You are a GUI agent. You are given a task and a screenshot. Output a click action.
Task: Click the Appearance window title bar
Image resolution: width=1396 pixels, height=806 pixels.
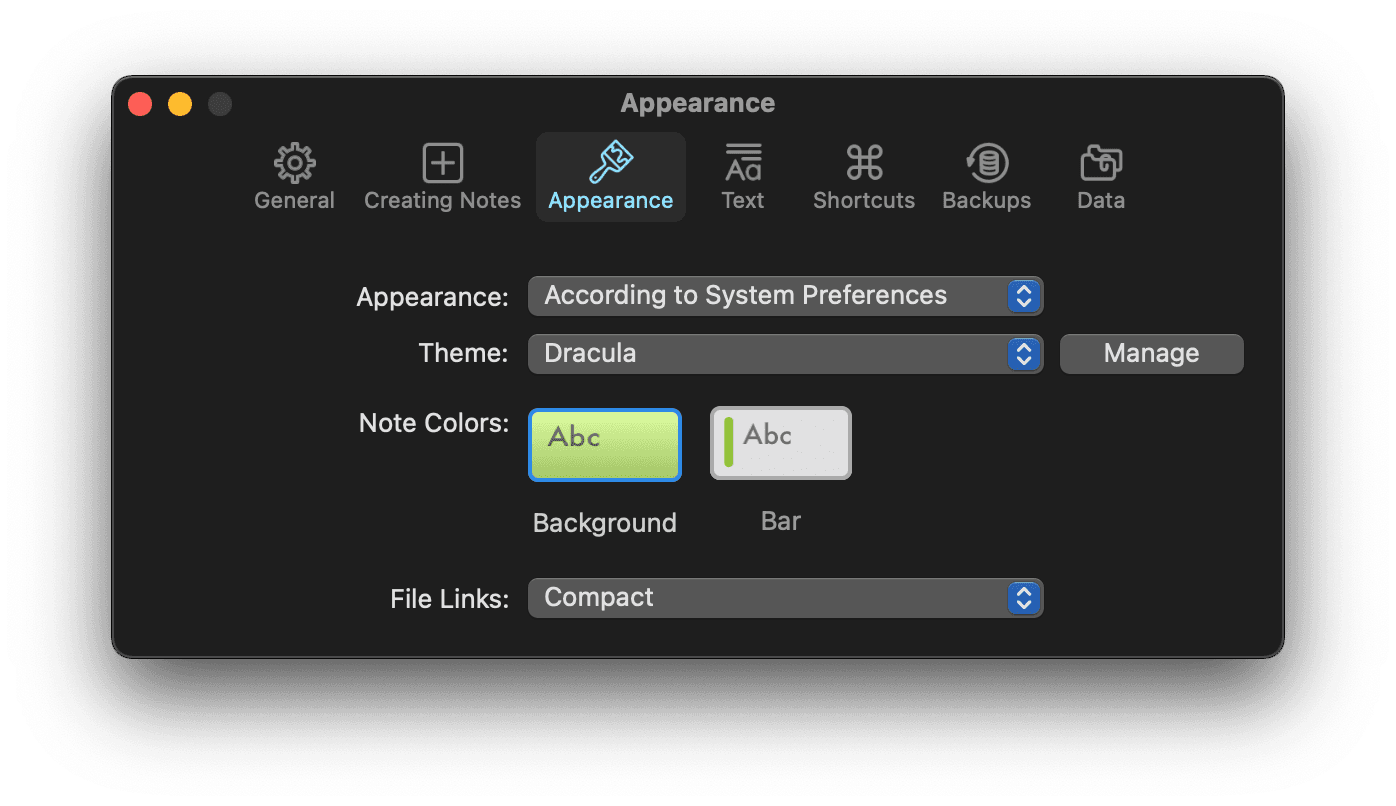[697, 102]
